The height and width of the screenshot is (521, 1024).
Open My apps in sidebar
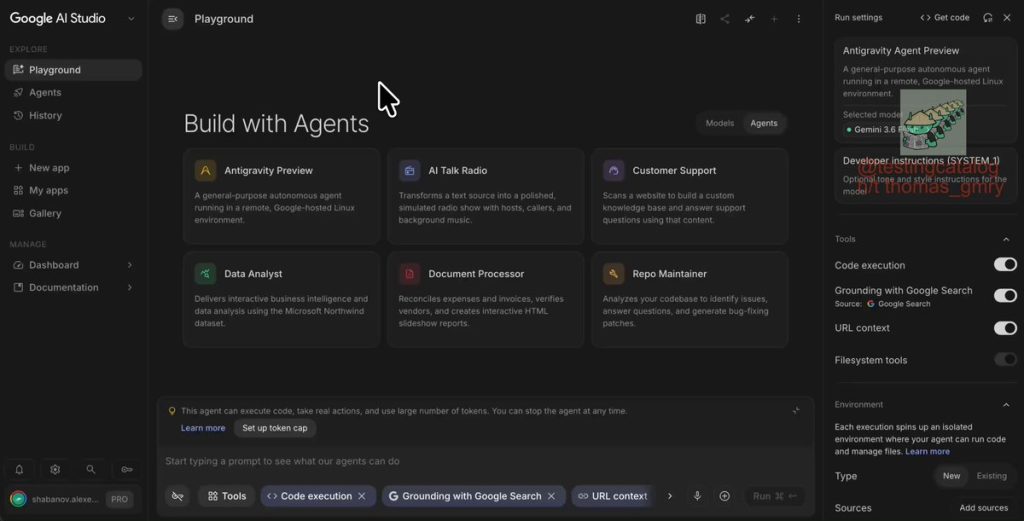click(73, 191)
